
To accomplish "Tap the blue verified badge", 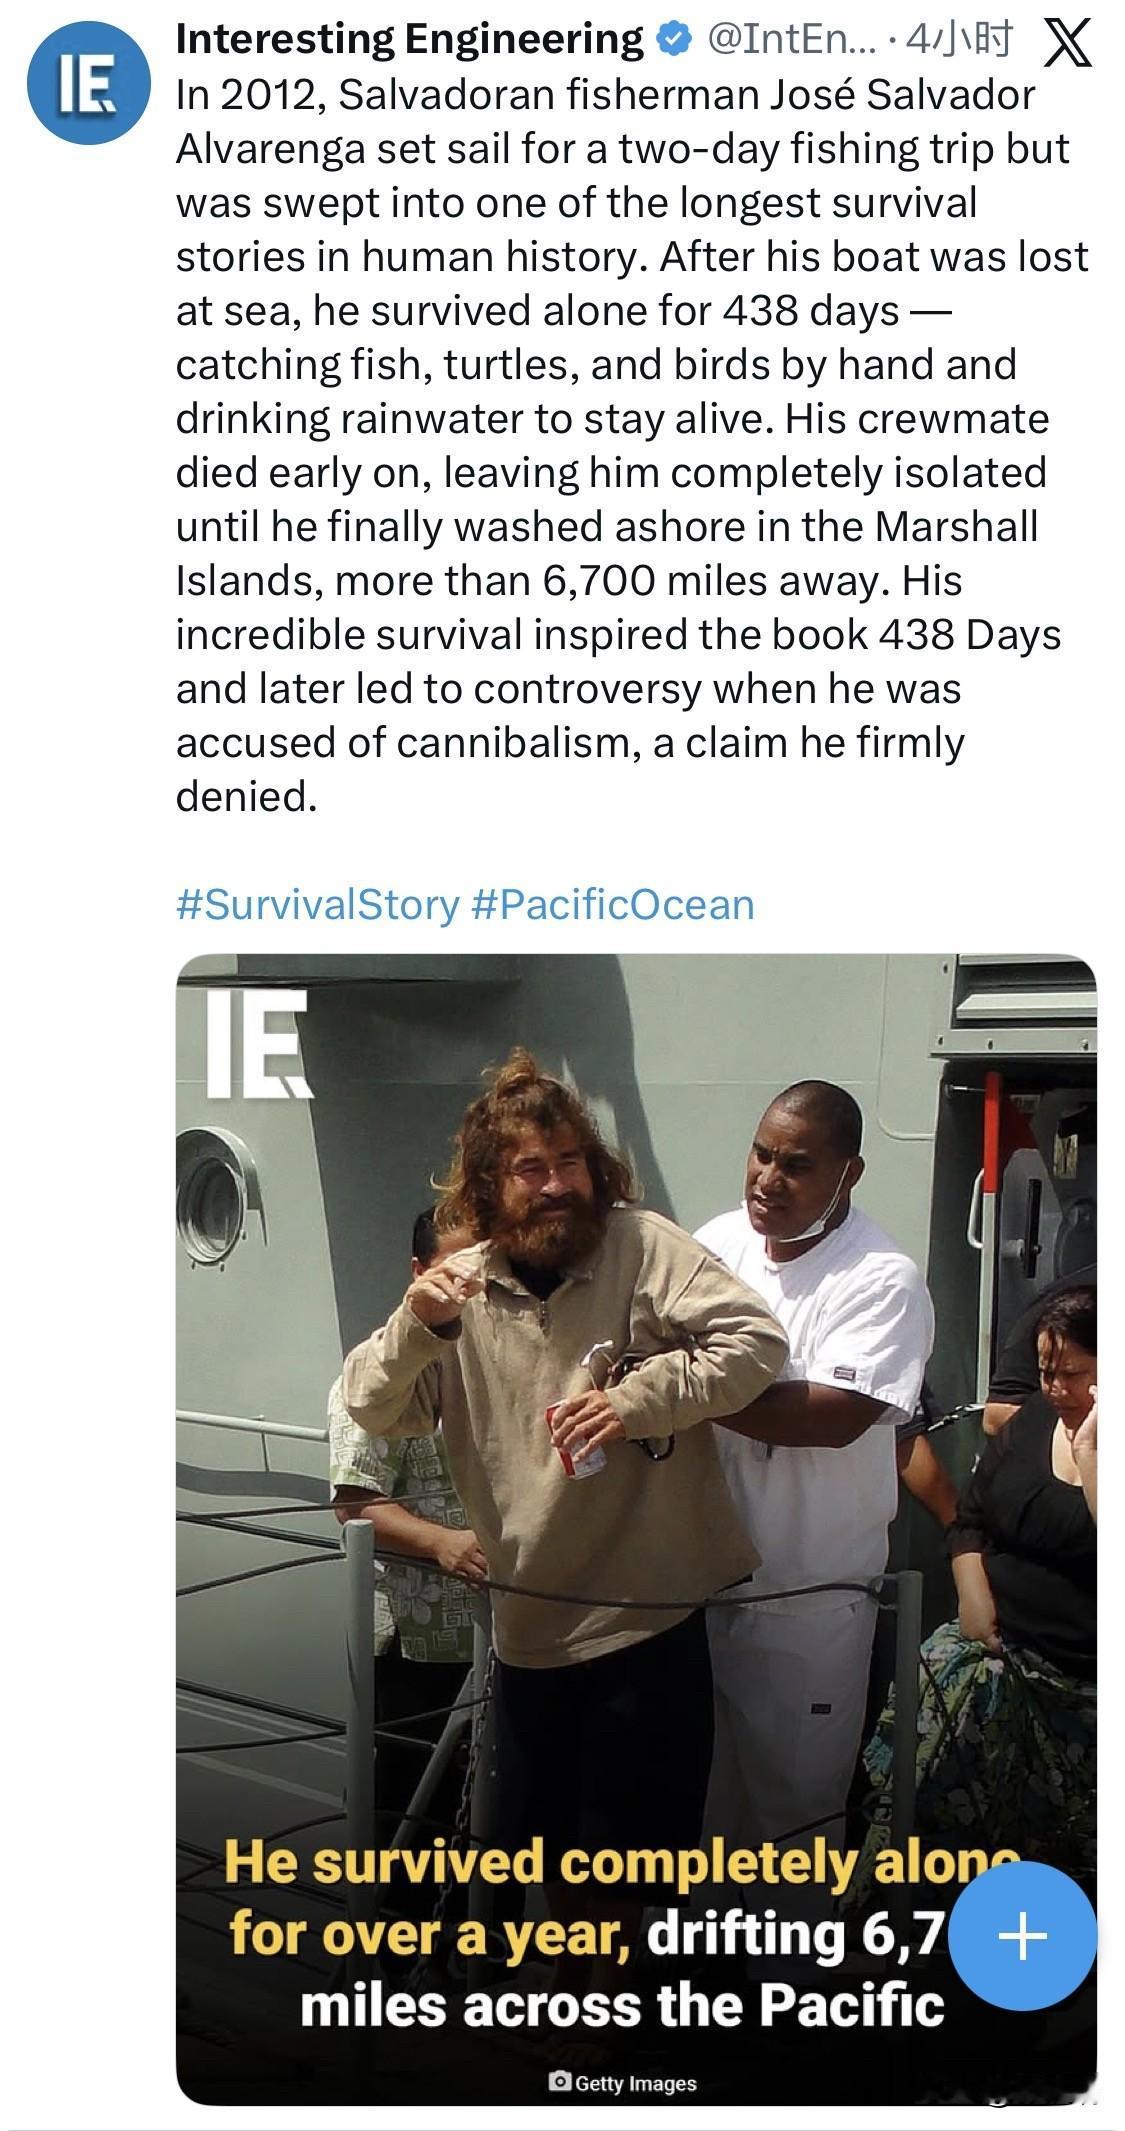I will 673,40.
